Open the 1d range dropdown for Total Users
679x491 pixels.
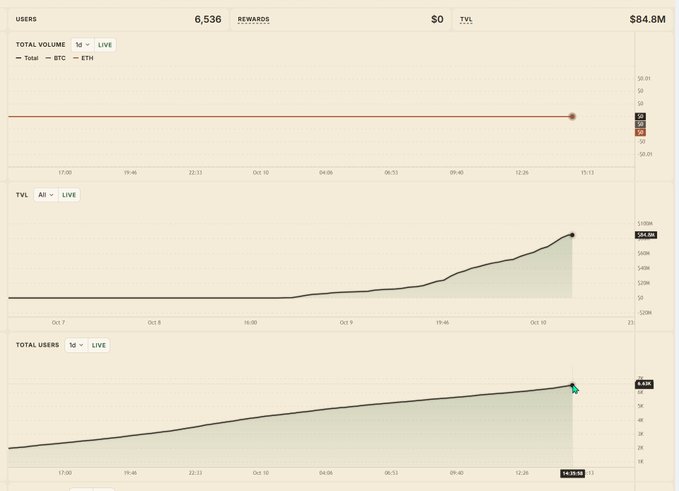[x=77, y=345]
